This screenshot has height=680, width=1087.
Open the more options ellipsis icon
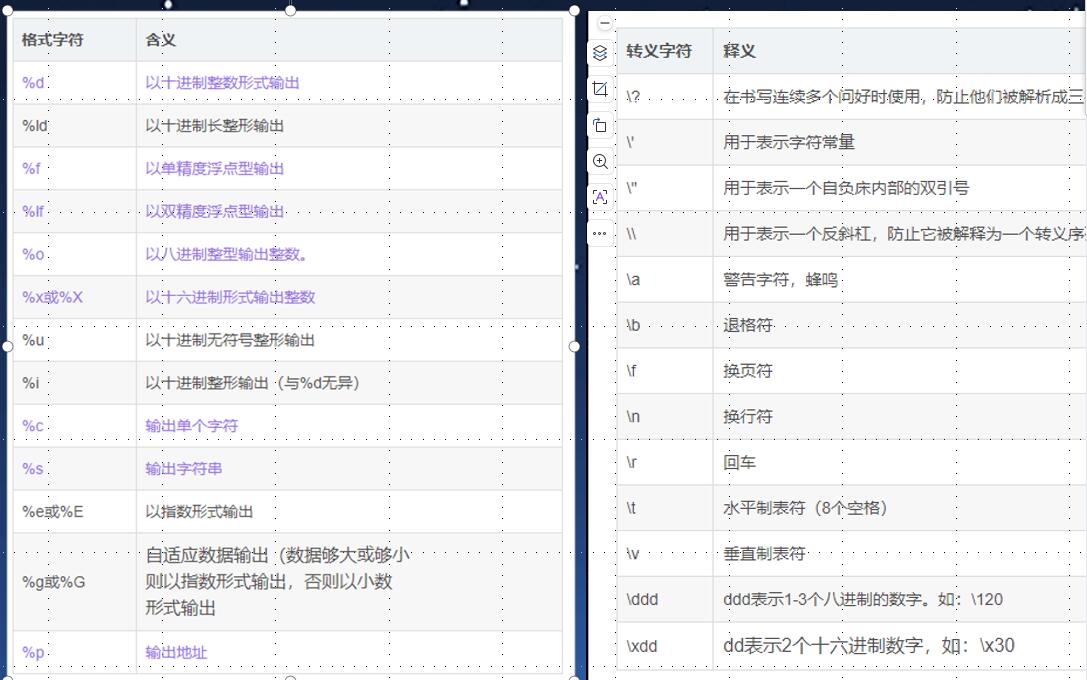[x=600, y=233]
